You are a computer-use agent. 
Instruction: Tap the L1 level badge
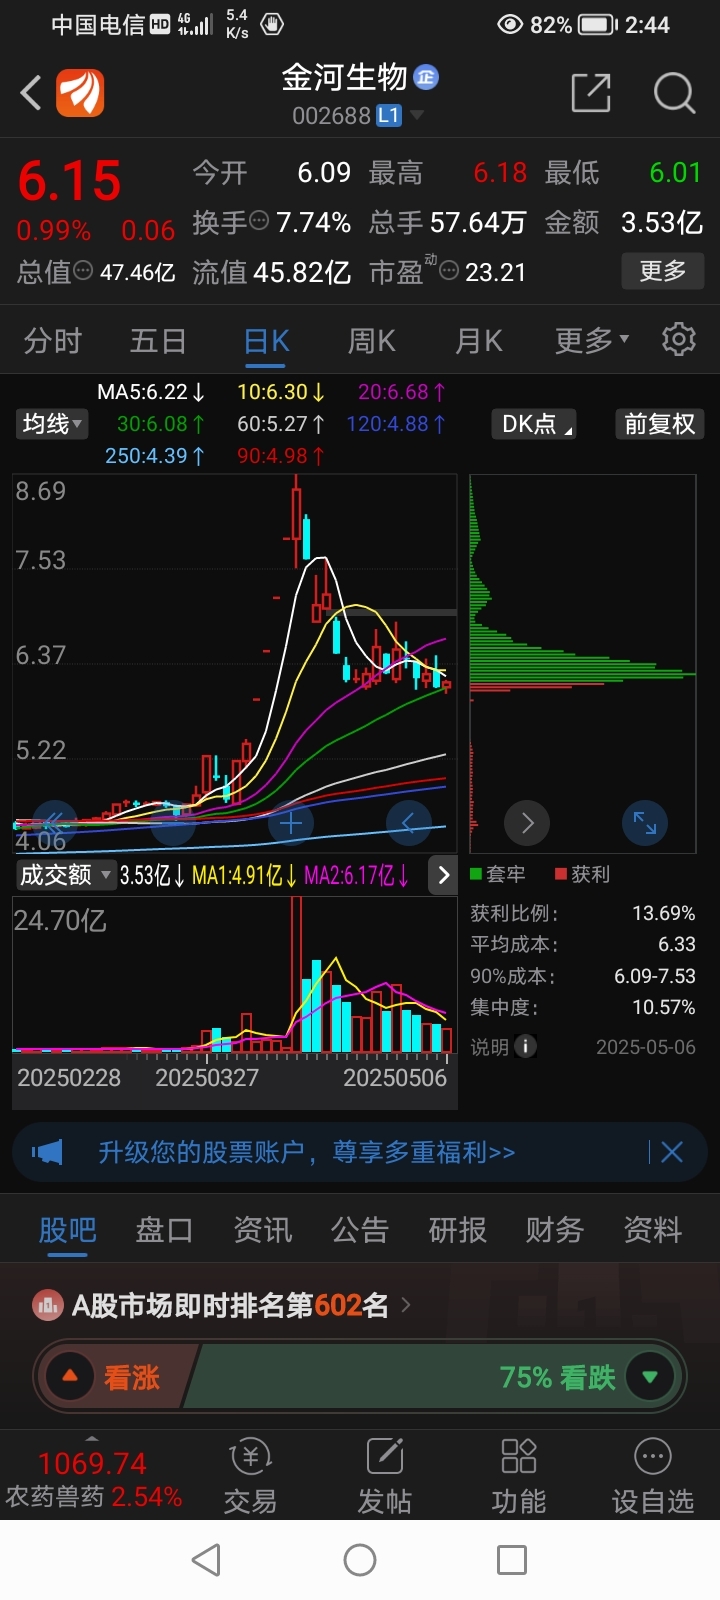click(388, 116)
